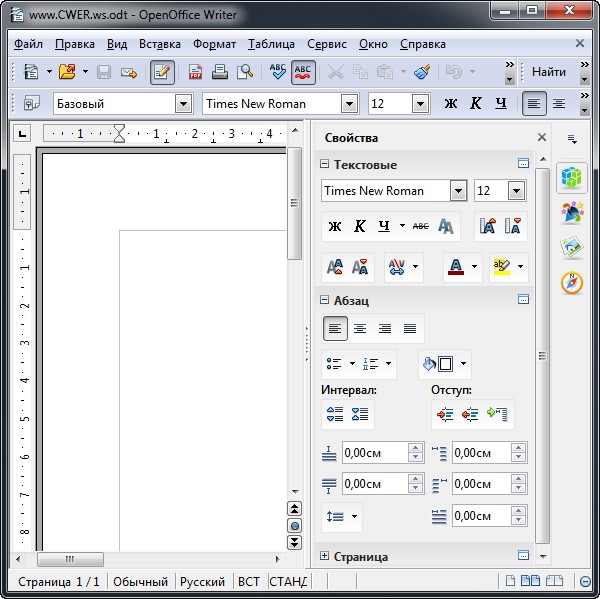
Task: Toggle Edit File mode button
Action: [x=162, y=72]
